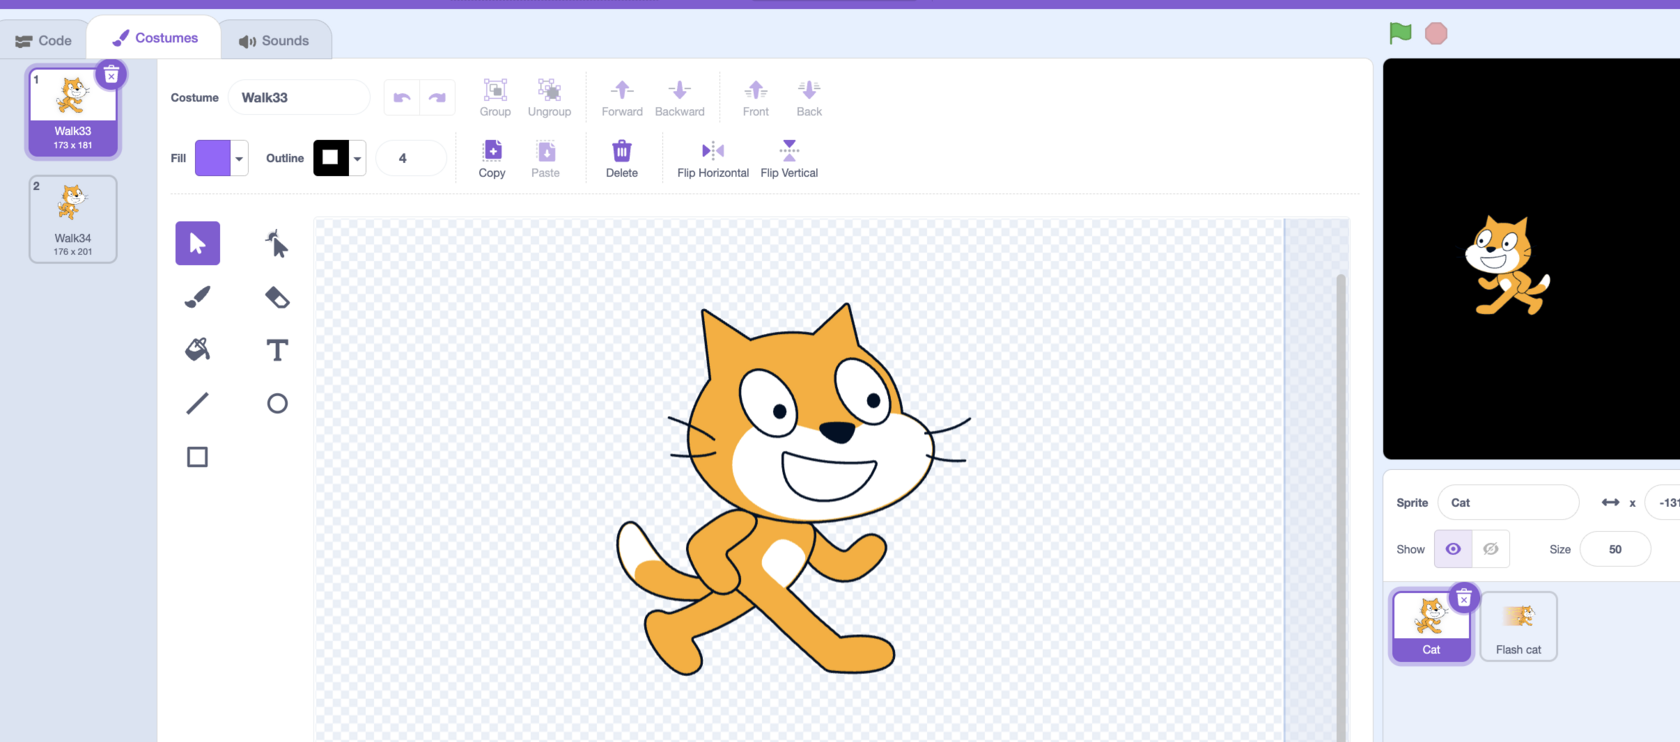Delete the Walk33 costume with the trash icon
The width and height of the screenshot is (1680, 742).
point(111,75)
